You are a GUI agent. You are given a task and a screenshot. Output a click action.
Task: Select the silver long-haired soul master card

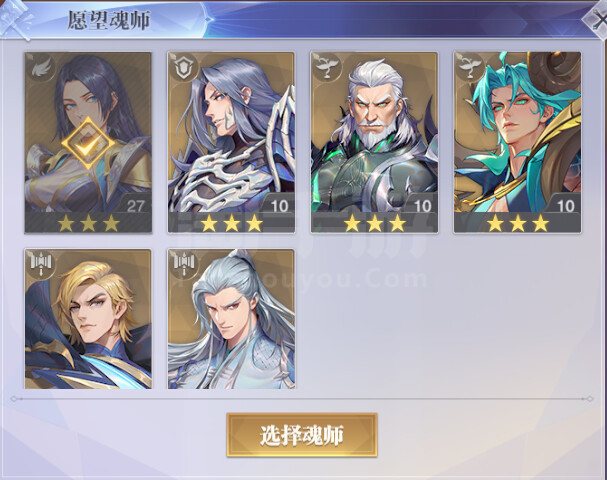(231, 319)
